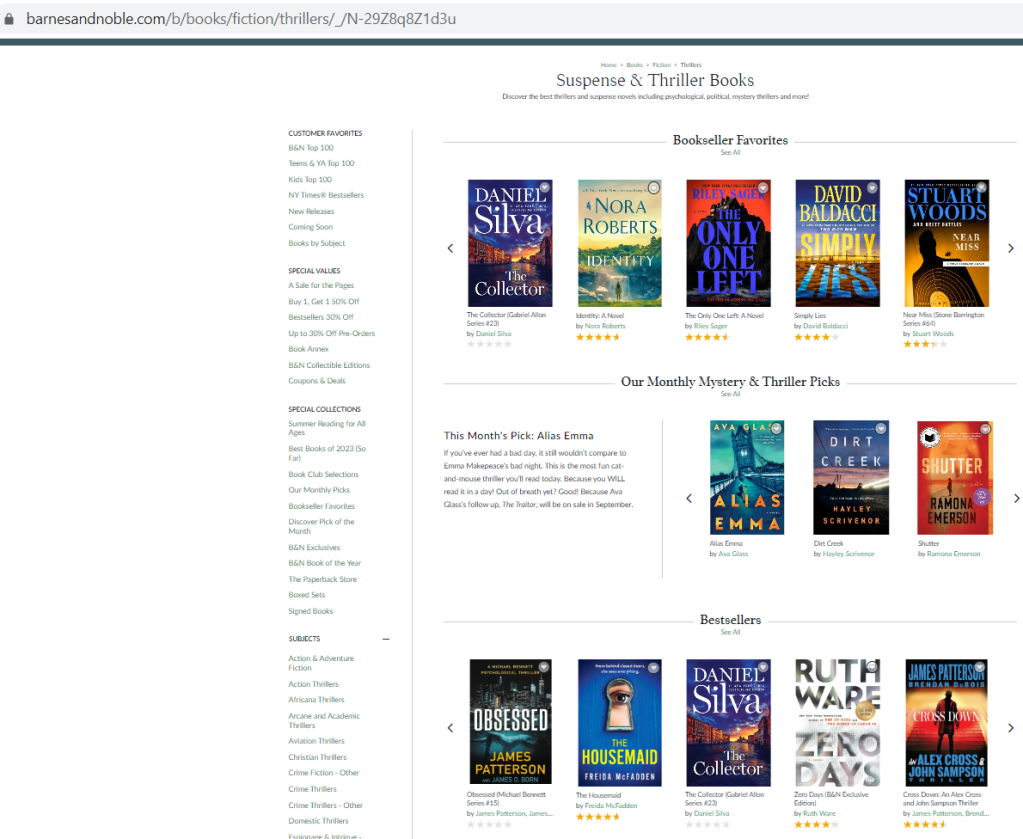Click heart icon on Obsessed book cover
Image resolution: width=1023 pixels, height=839 pixels.
coord(544,666)
